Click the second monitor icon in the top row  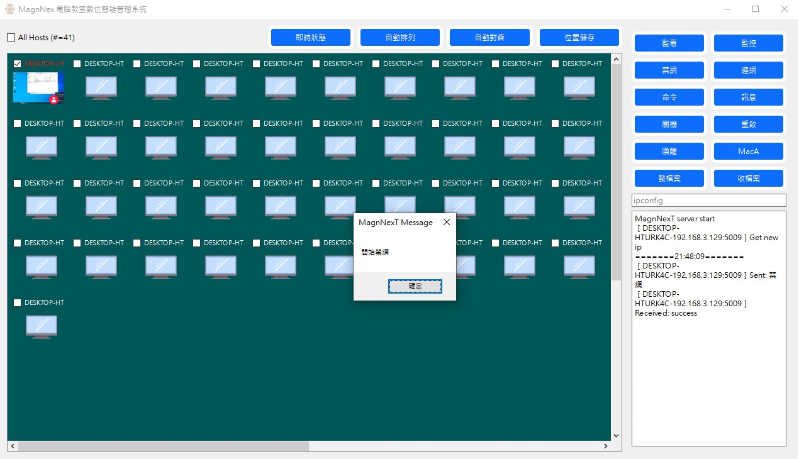click(101, 87)
